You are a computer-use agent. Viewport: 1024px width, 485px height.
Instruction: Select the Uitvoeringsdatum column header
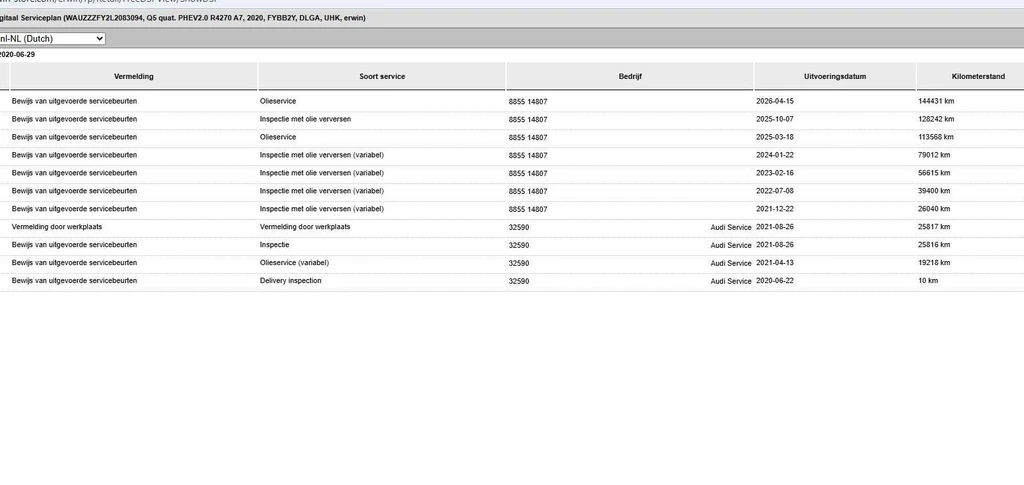835,76
